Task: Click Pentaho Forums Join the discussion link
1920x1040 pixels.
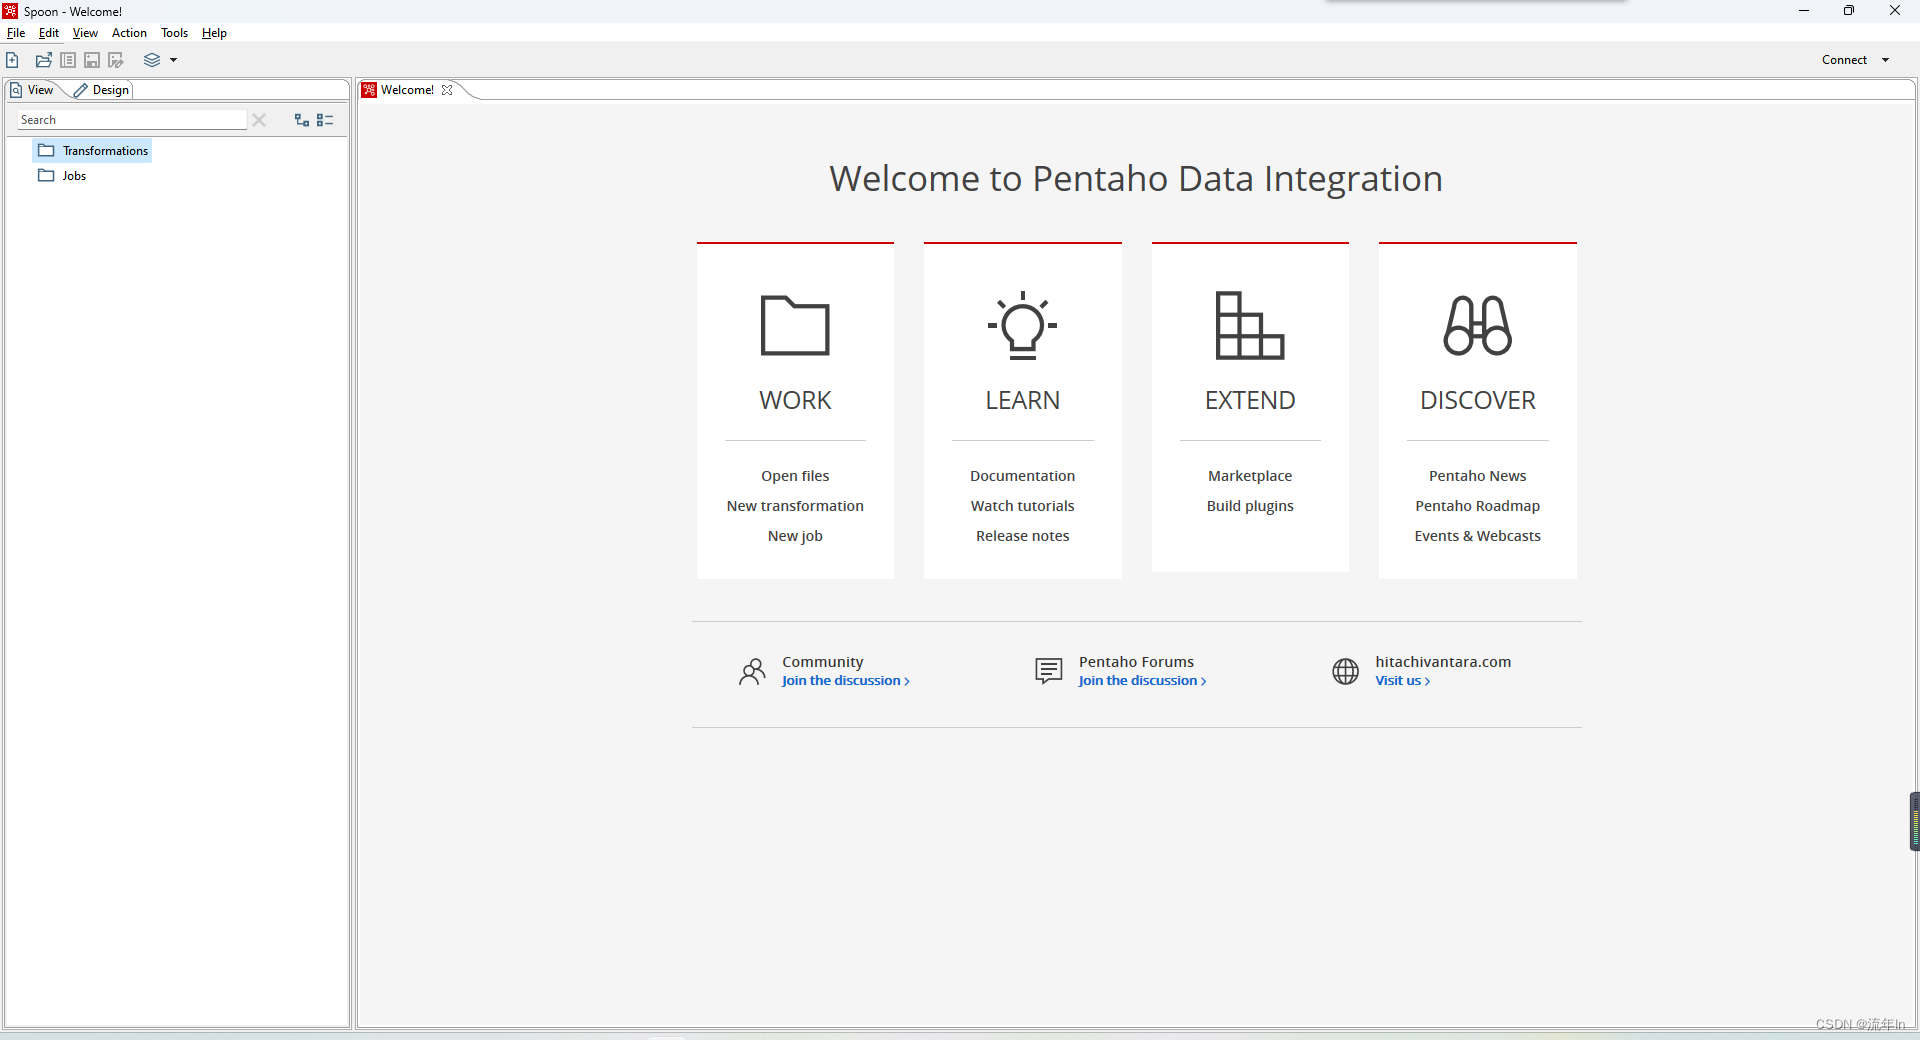Action: pos(1142,681)
